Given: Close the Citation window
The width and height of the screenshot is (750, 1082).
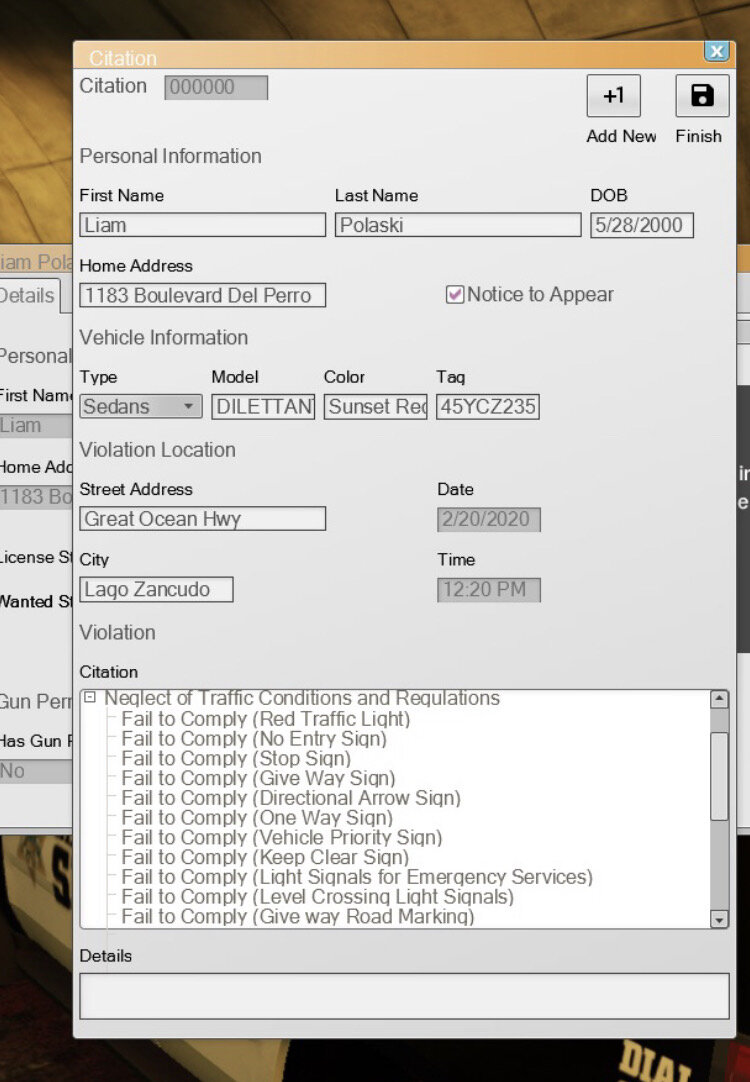Looking at the screenshot, I should point(716,52).
